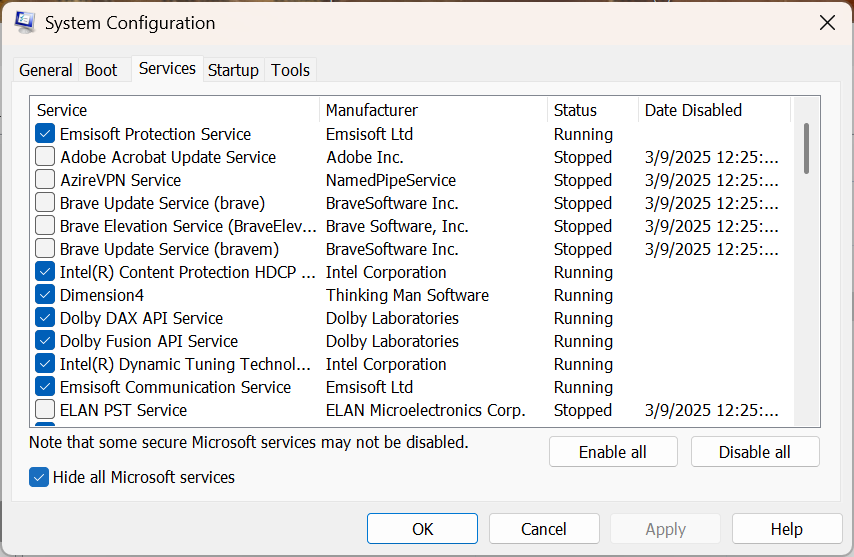
Task: Disable the Dimension4 service checkbox
Action: [x=45, y=295]
